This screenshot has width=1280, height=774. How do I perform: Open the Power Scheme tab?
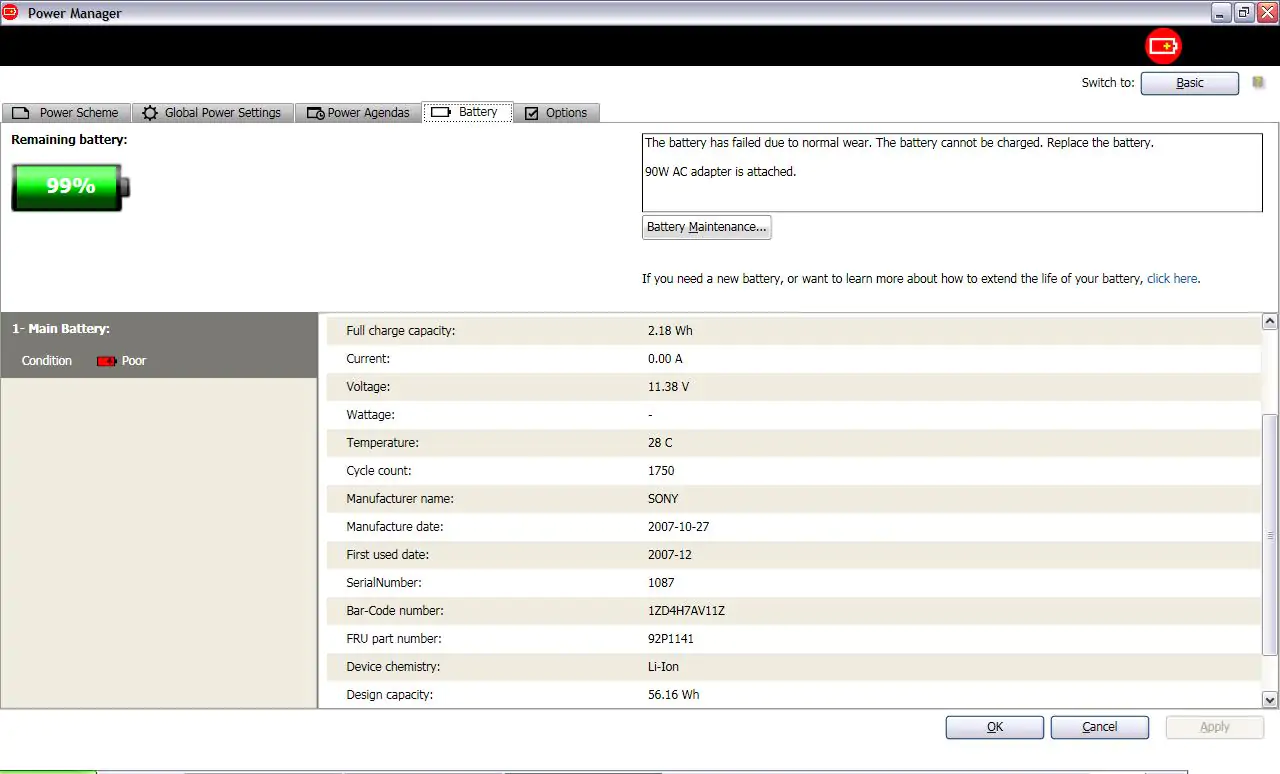click(x=66, y=113)
